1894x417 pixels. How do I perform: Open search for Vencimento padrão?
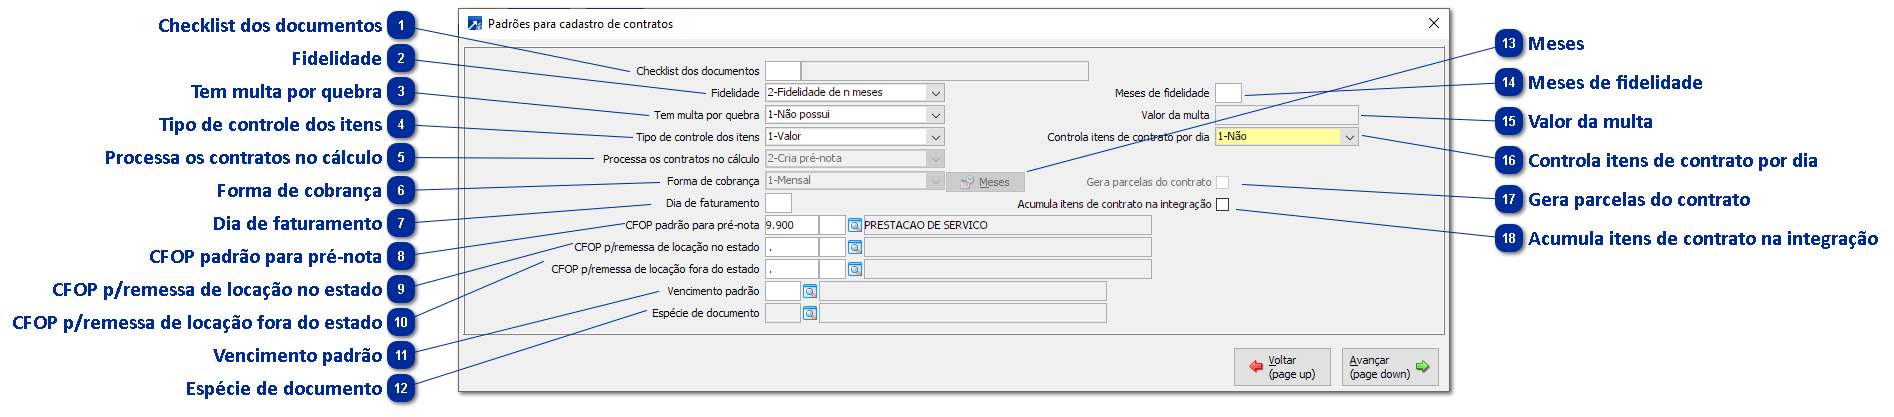(x=810, y=291)
